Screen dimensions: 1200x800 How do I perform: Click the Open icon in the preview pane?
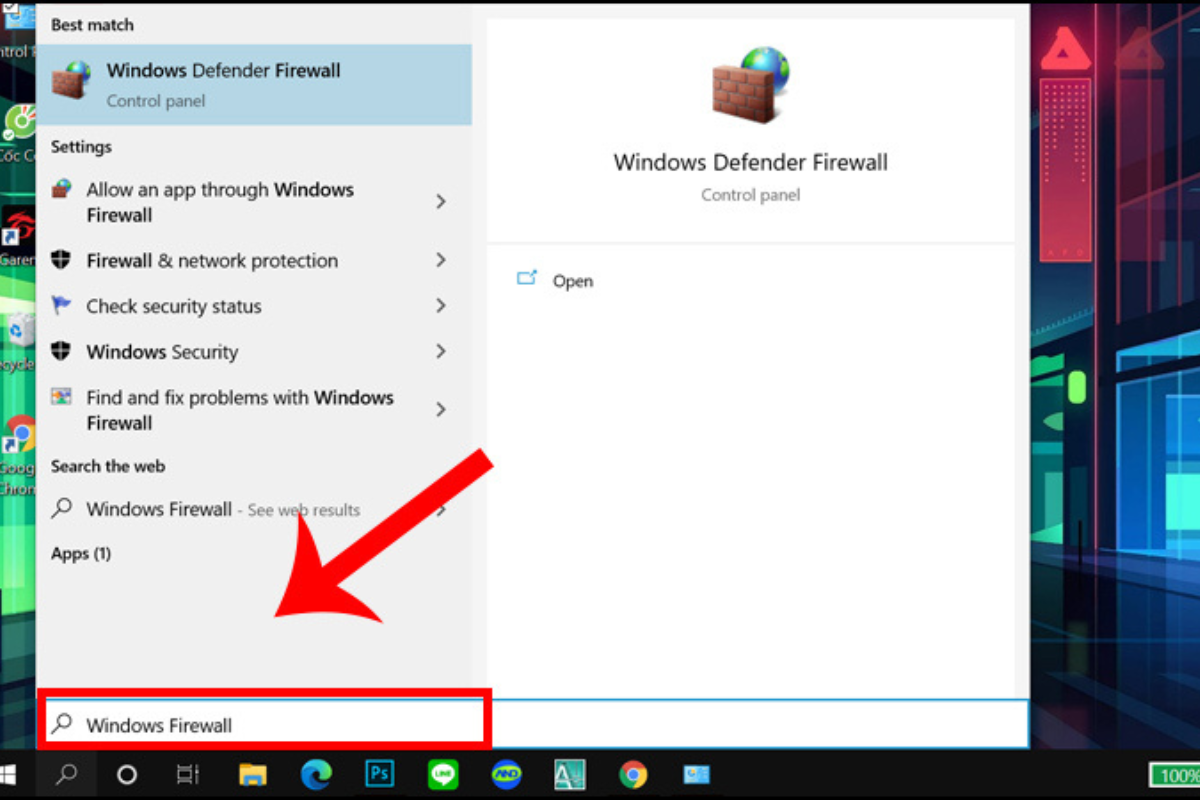point(527,279)
